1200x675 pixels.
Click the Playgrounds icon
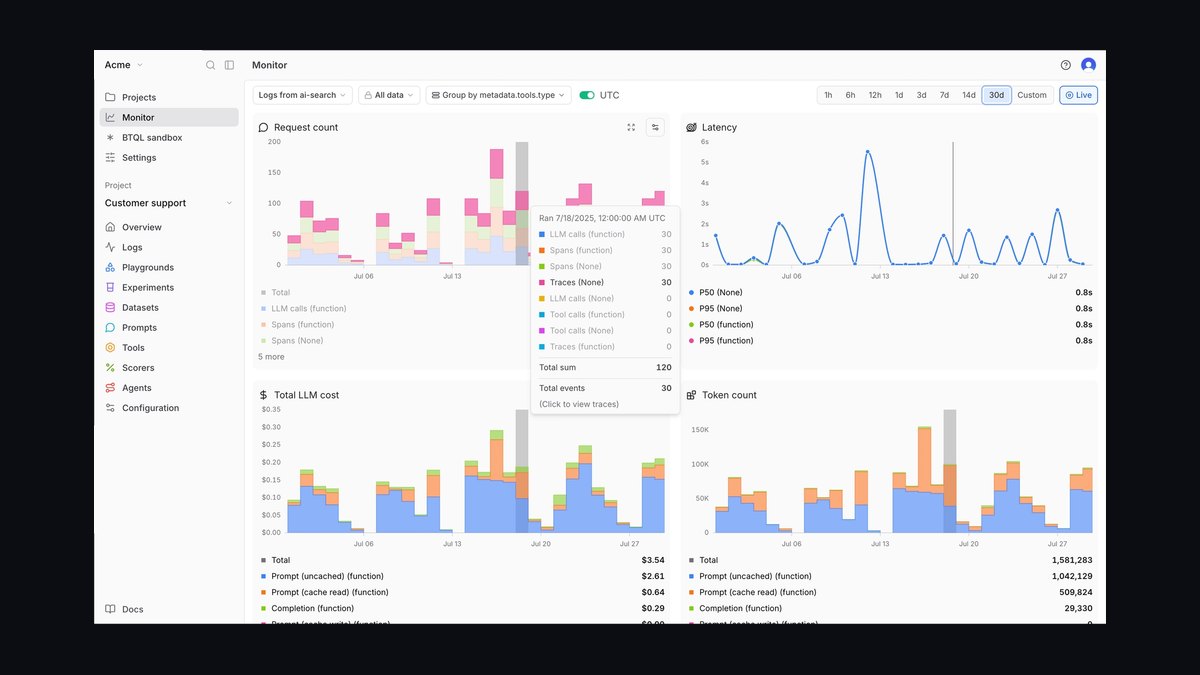111,267
